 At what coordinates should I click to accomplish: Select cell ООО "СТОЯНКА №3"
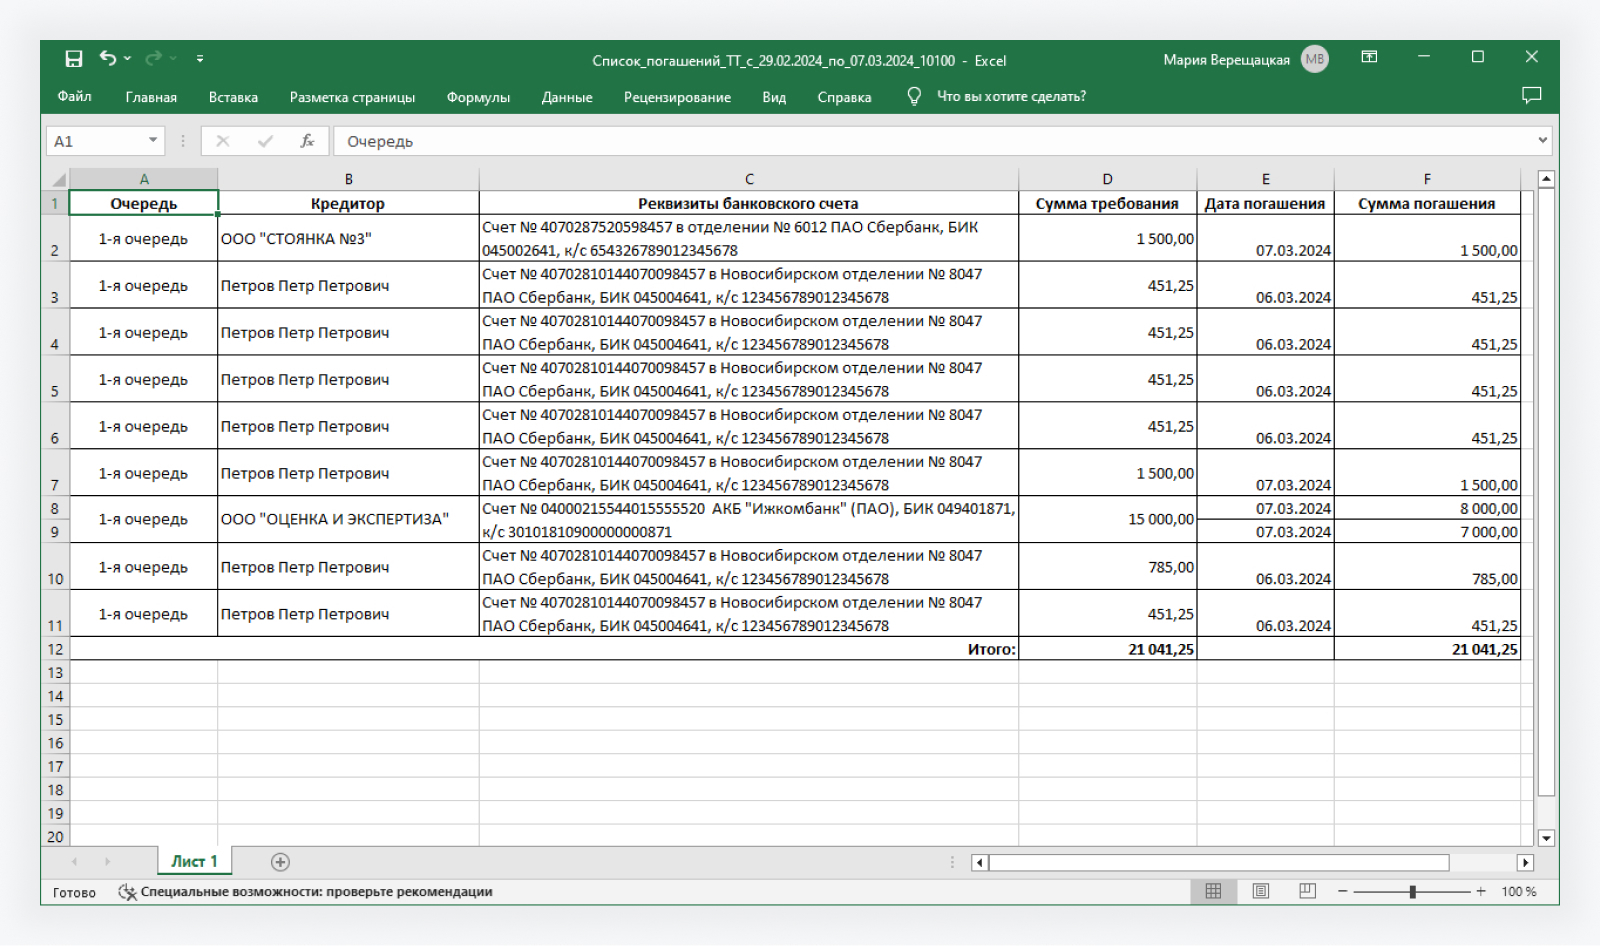(x=348, y=238)
